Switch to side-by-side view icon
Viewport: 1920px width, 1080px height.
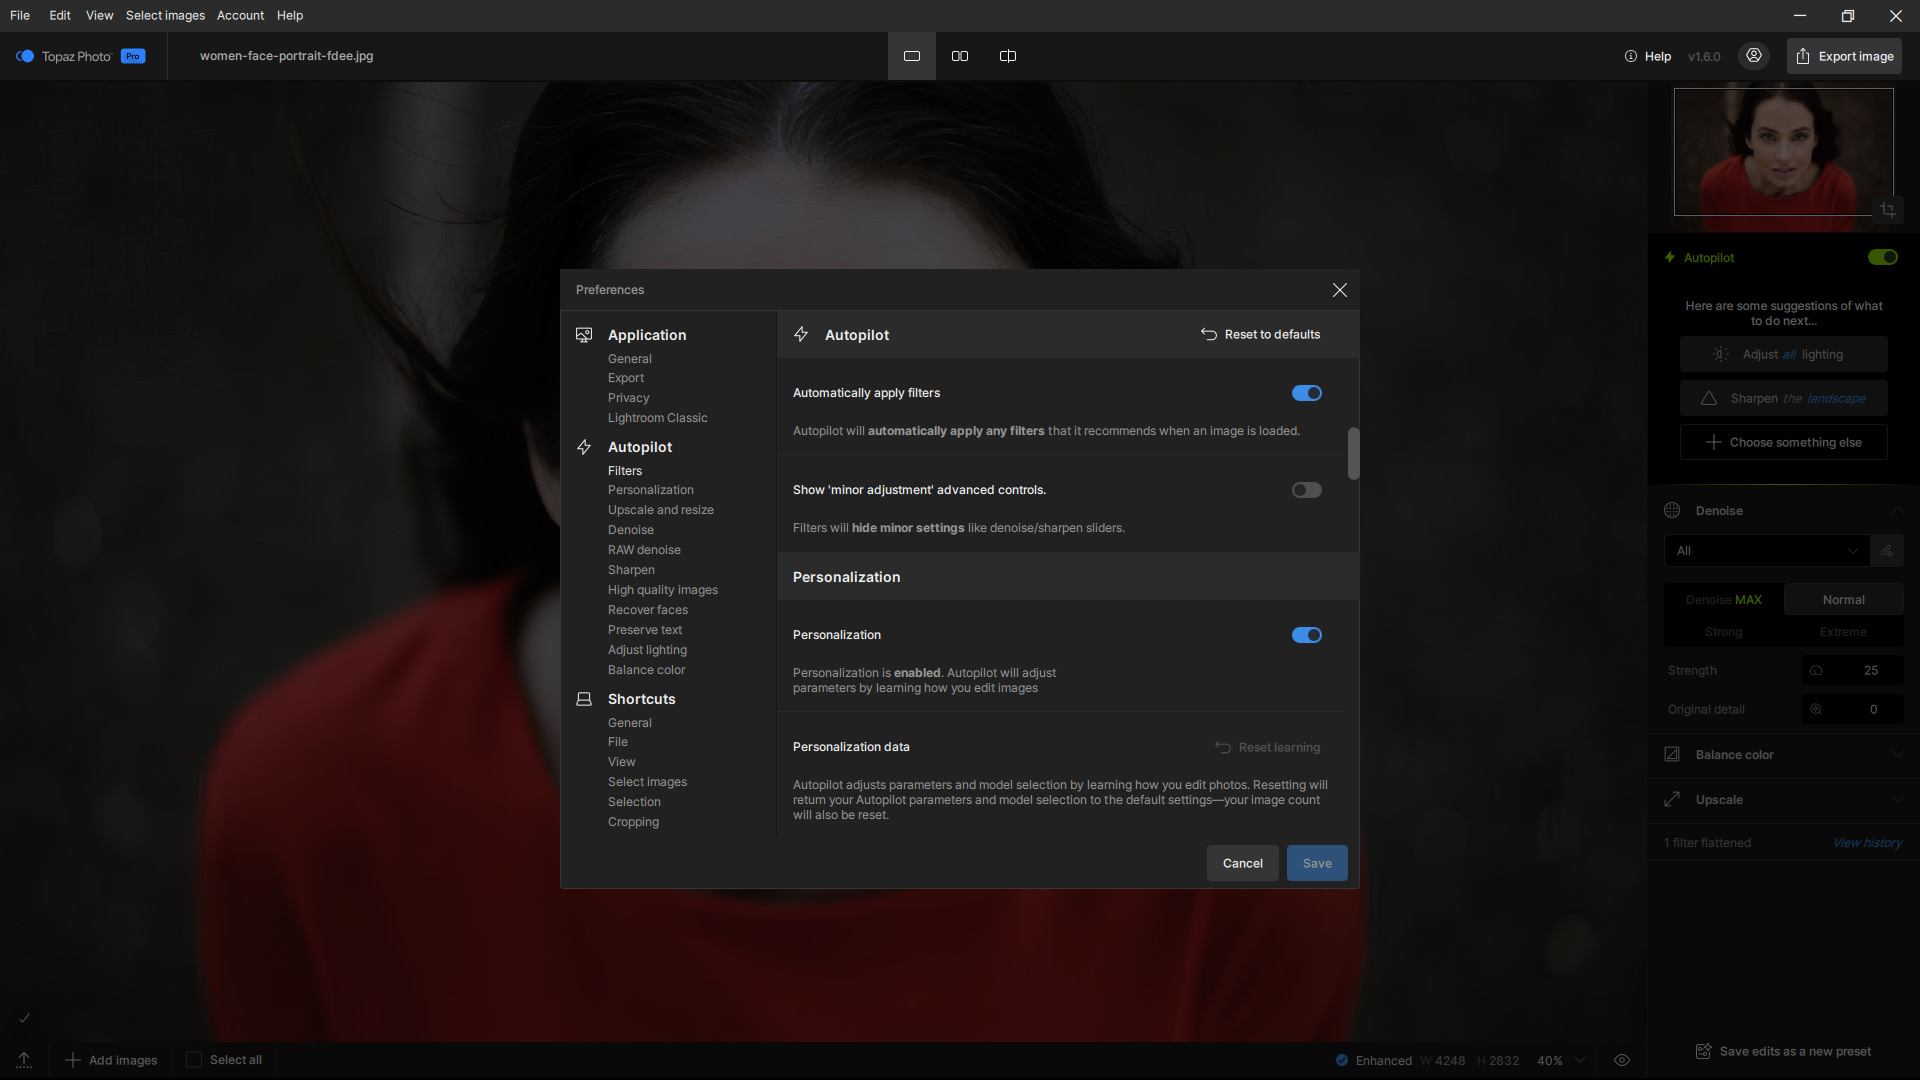coord(960,56)
